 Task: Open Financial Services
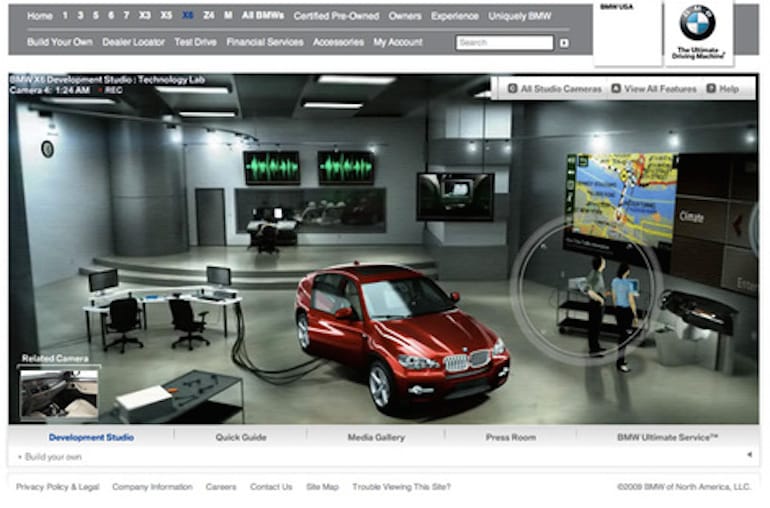pos(265,42)
